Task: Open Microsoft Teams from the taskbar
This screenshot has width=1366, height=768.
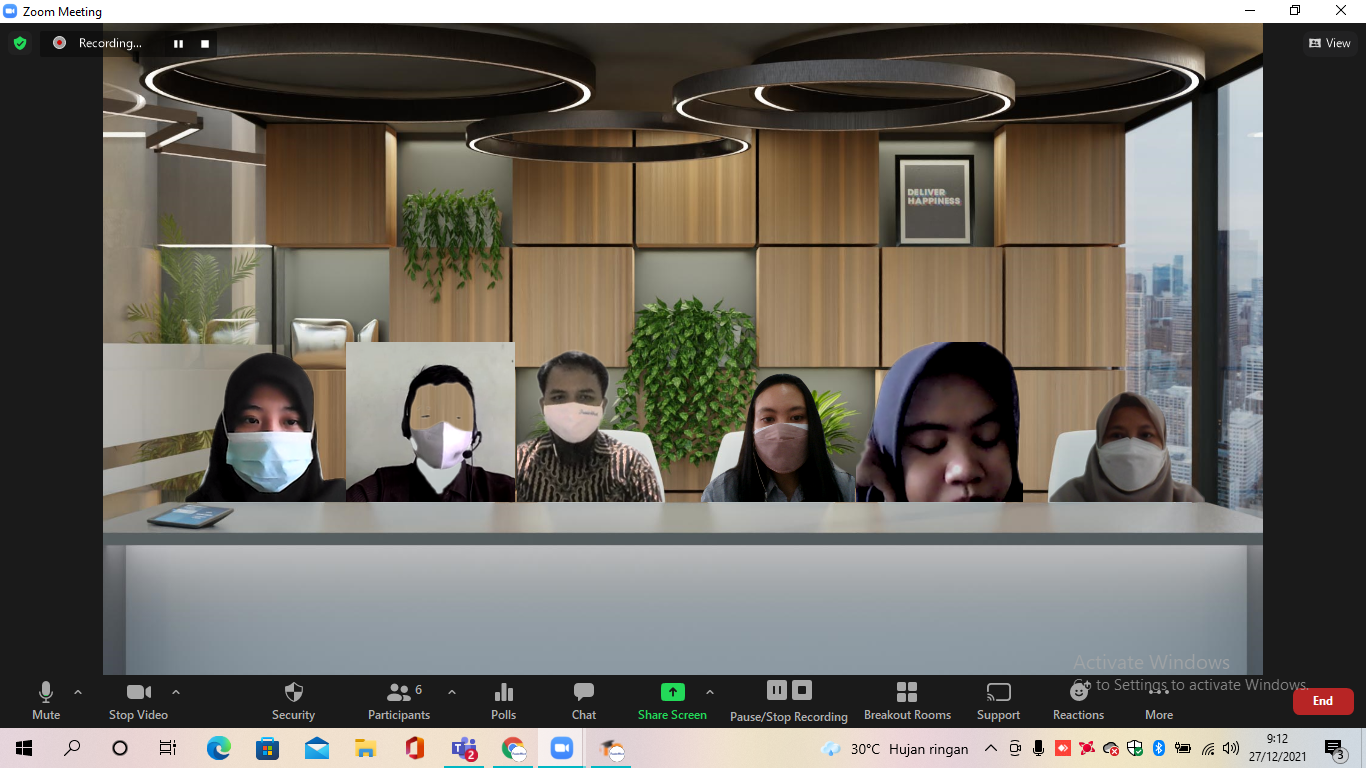Action: click(x=464, y=748)
